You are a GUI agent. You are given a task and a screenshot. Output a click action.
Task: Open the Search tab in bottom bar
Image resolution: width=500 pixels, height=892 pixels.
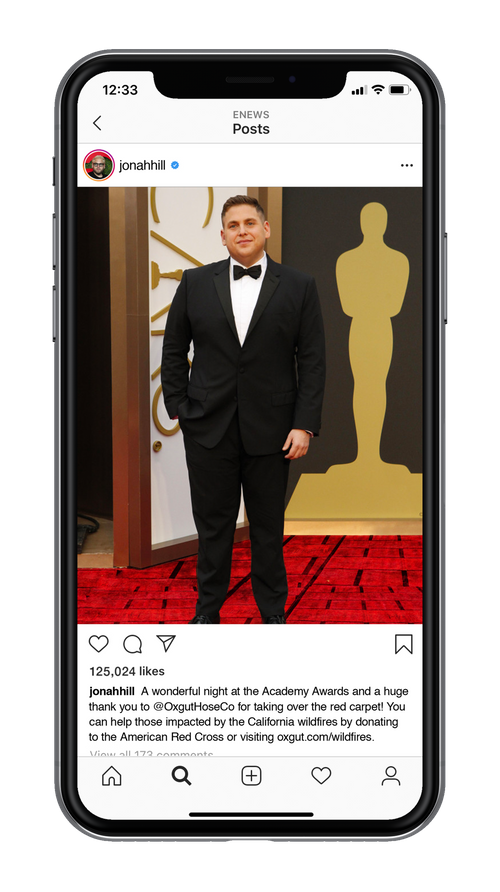tap(181, 776)
